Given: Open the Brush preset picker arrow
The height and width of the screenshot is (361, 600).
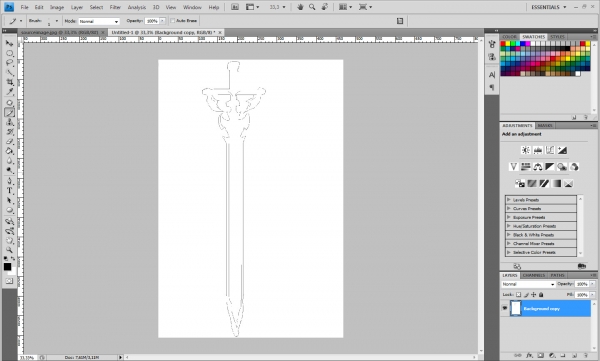Looking at the screenshot, I should tap(57, 21).
